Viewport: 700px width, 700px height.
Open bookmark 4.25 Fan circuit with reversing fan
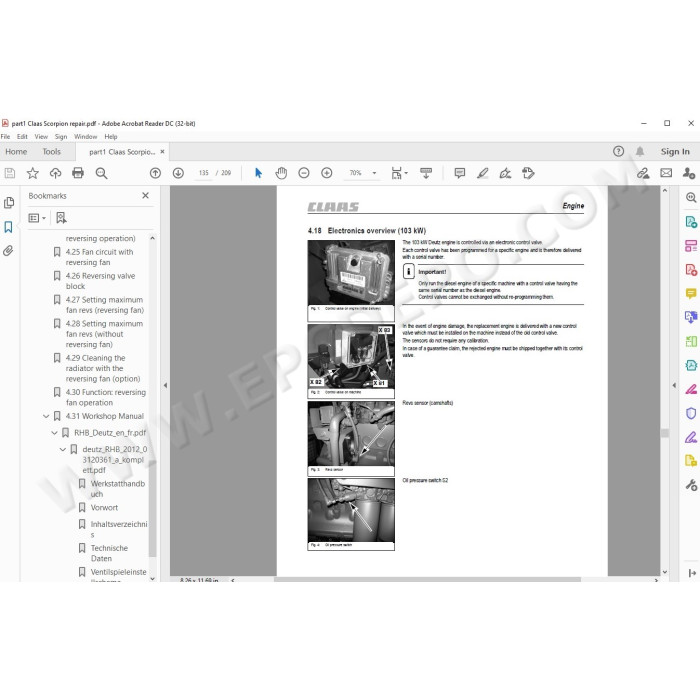click(x=100, y=257)
